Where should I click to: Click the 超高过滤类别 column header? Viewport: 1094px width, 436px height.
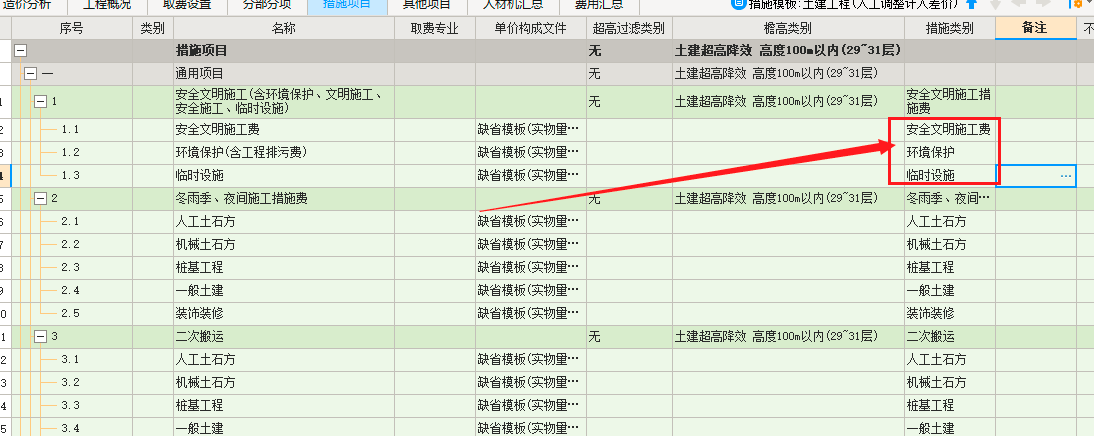[x=629, y=29]
